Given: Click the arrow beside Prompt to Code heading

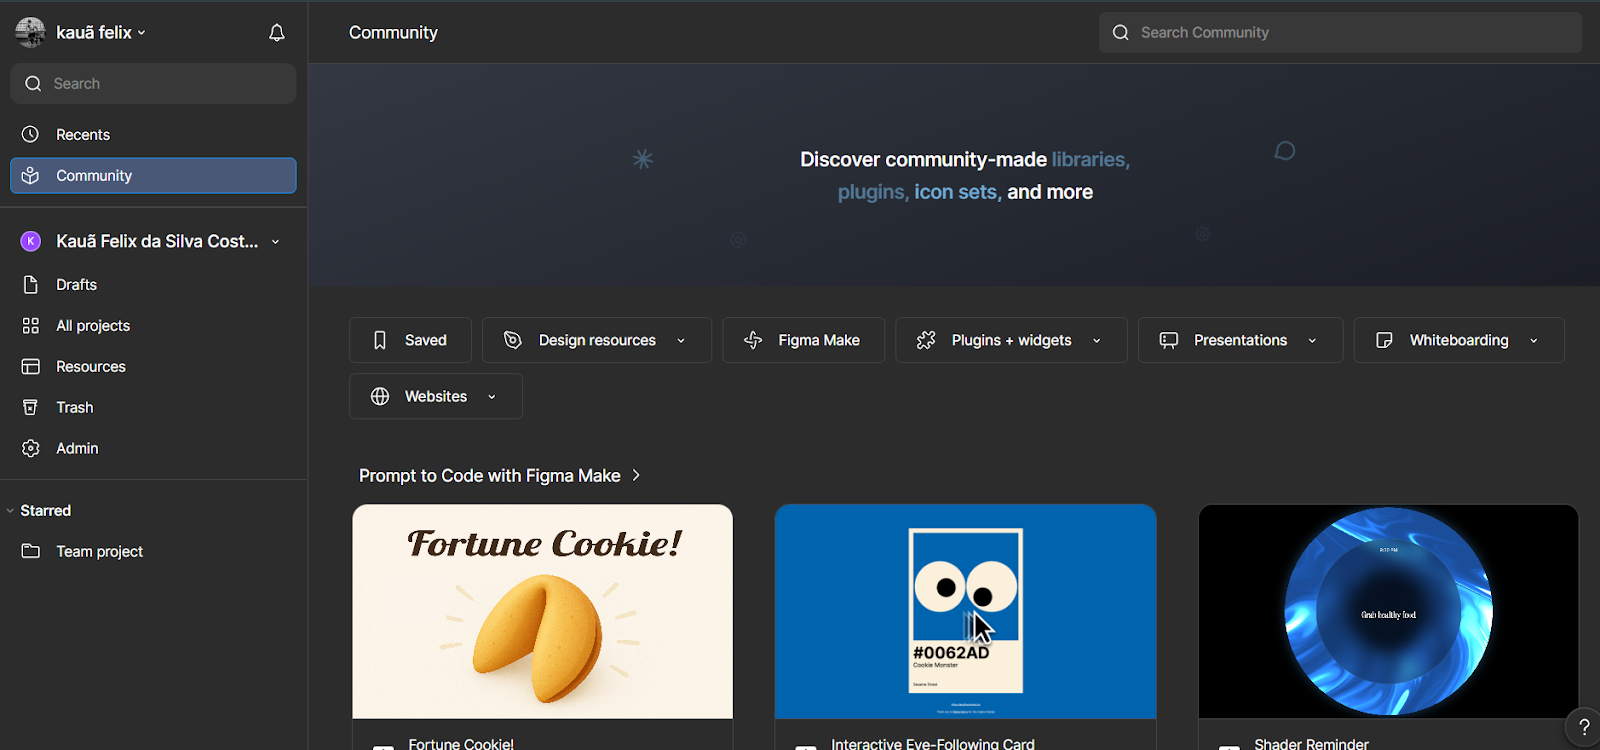Looking at the screenshot, I should coord(636,476).
